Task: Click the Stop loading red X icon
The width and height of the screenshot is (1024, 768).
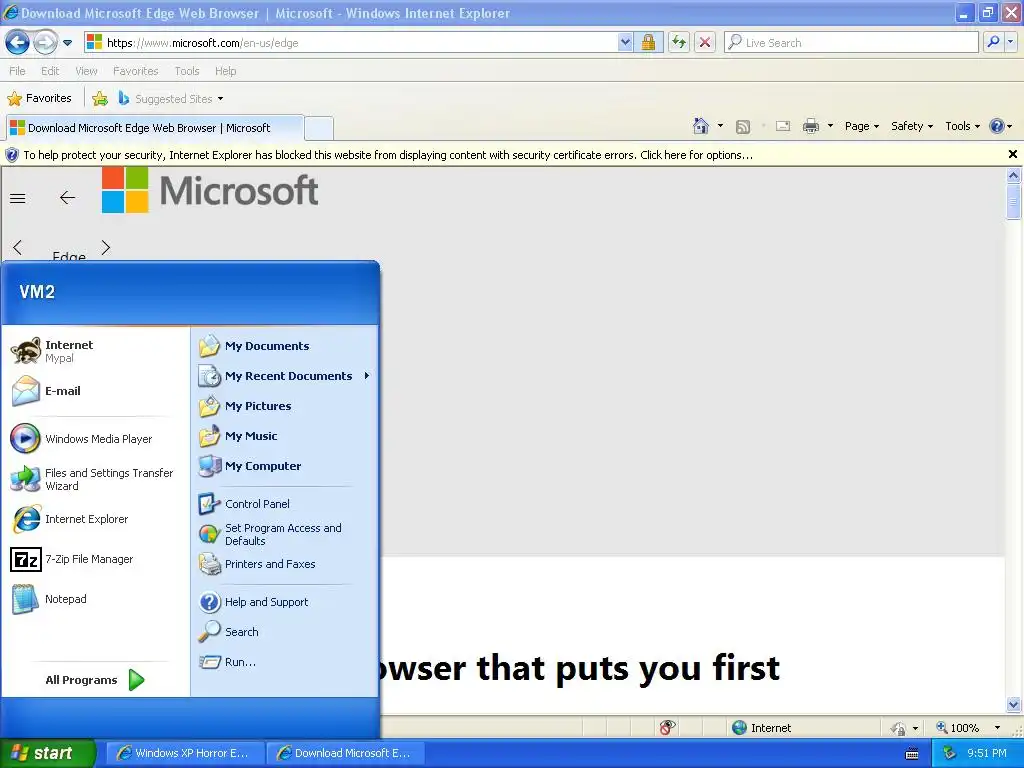Action: pos(705,43)
